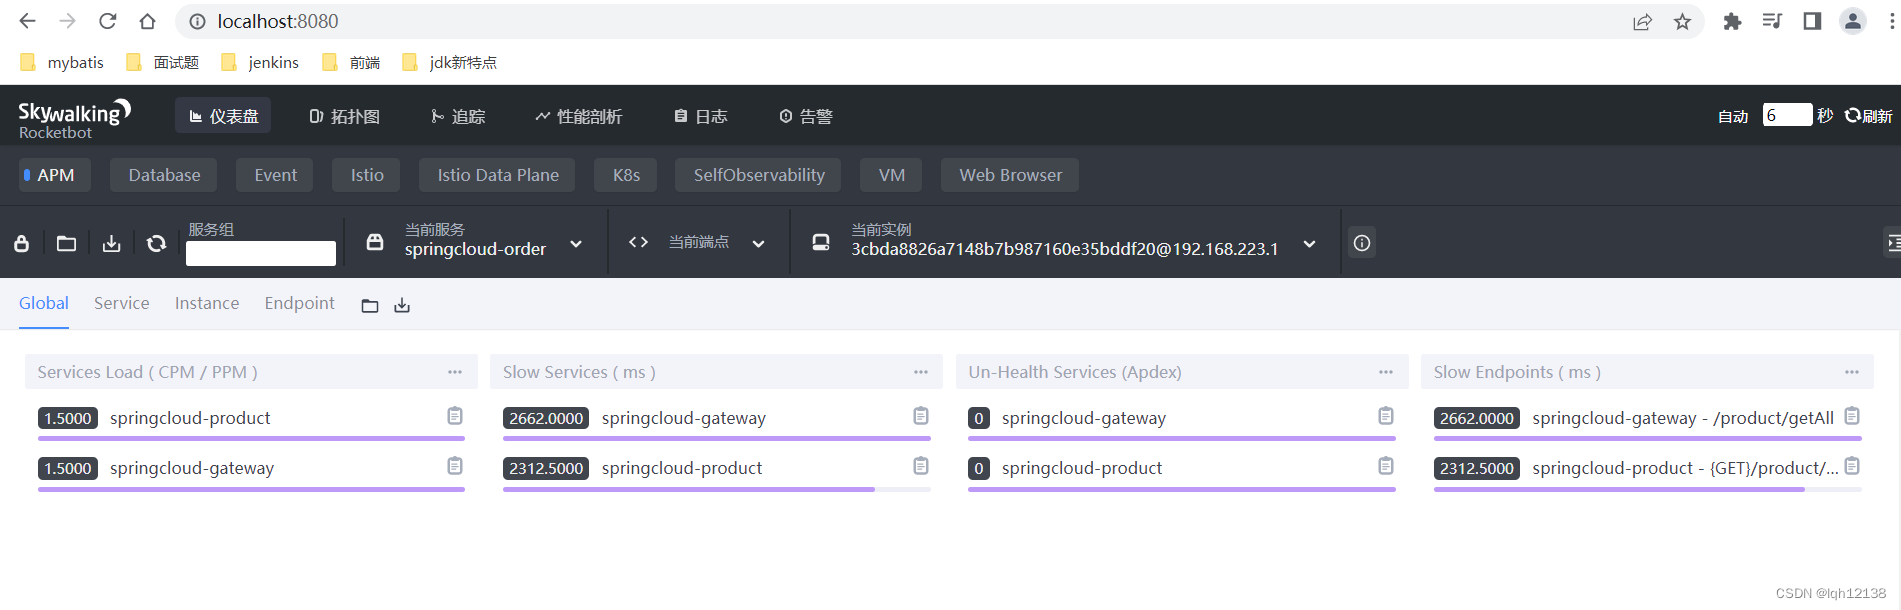Viewport: 1901px width, 610px height.
Task: Click the info circle icon beside the instance selector
Action: tap(1362, 242)
